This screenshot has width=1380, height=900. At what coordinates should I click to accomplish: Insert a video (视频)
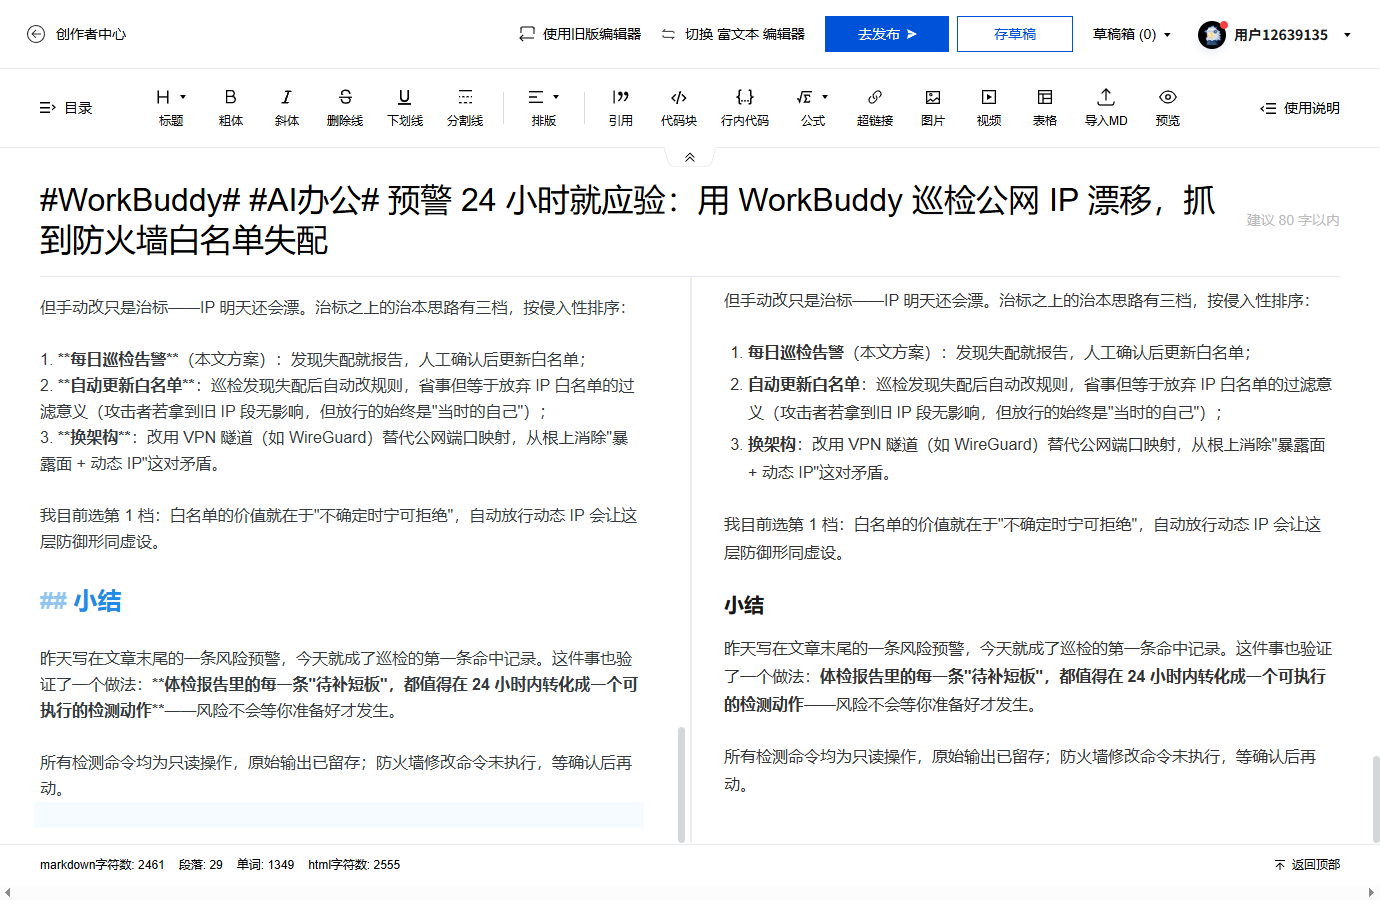pos(989,107)
